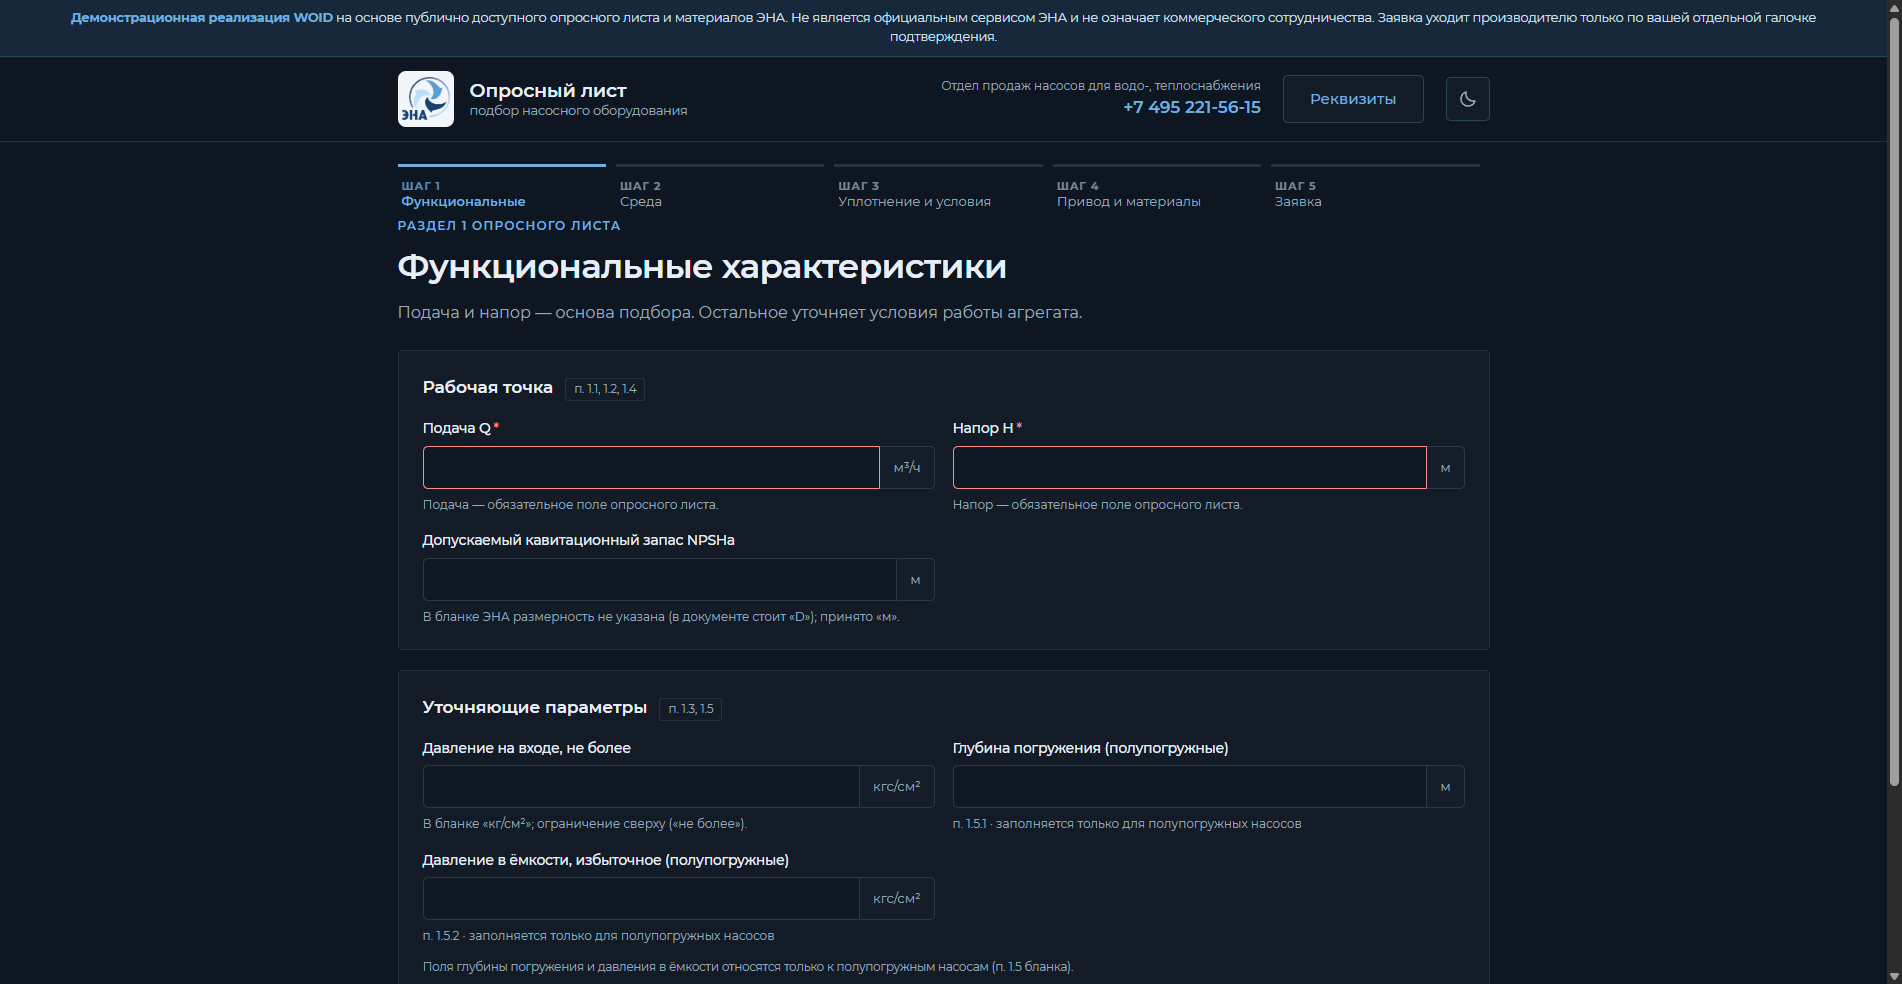Click the м³/ч unit label
Viewport: 1902px width, 984px height.
907,468
